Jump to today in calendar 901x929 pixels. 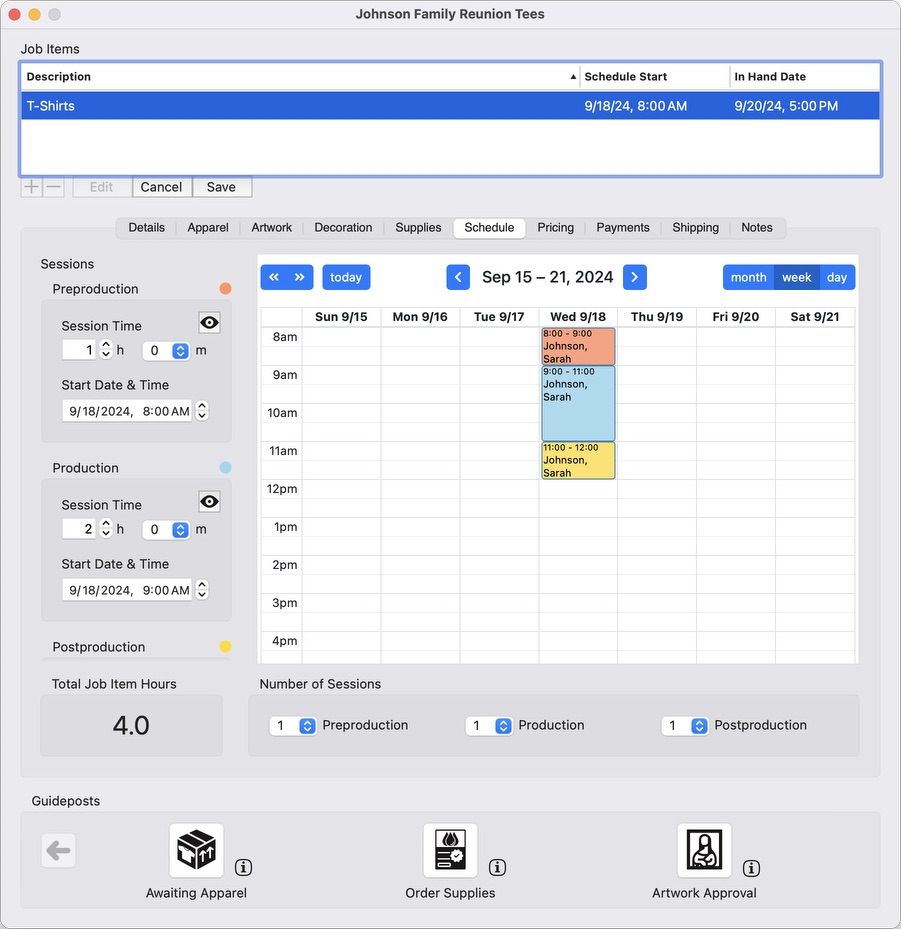[x=346, y=277]
